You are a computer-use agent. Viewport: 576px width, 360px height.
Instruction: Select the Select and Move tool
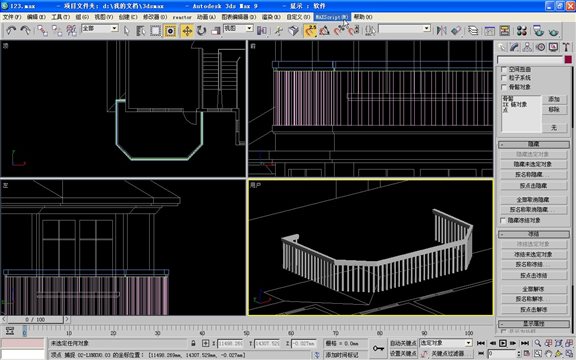187,31
